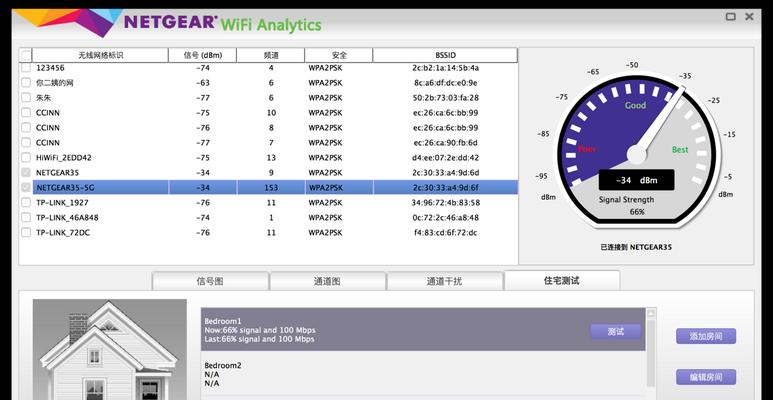Image resolution: width=773 pixels, height=400 pixels.
Task: Tick the checkbox for 朱朱 network
Action: 26,98
